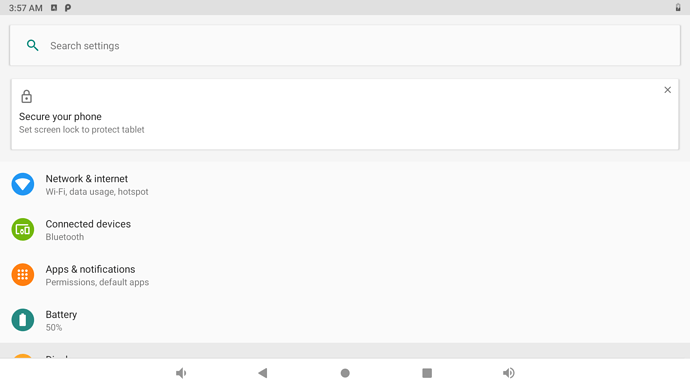
Task: Tap the volume up navigation button
Action: point(509,373)
